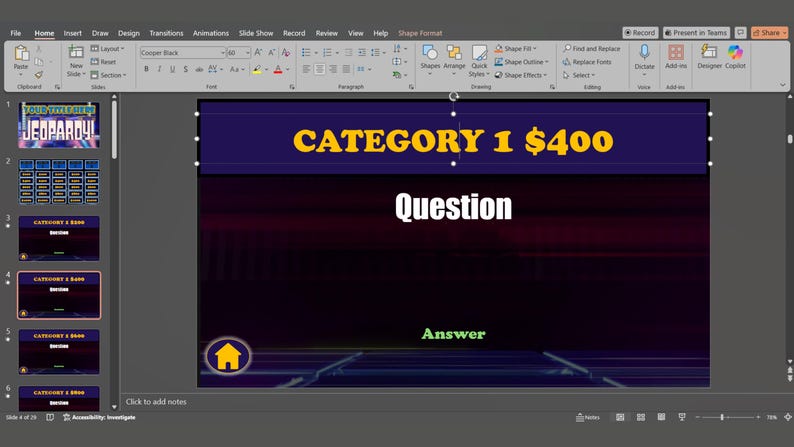This screenshot has width=794, height=447.
Task: Open the File menu
Action: point(16,33)
